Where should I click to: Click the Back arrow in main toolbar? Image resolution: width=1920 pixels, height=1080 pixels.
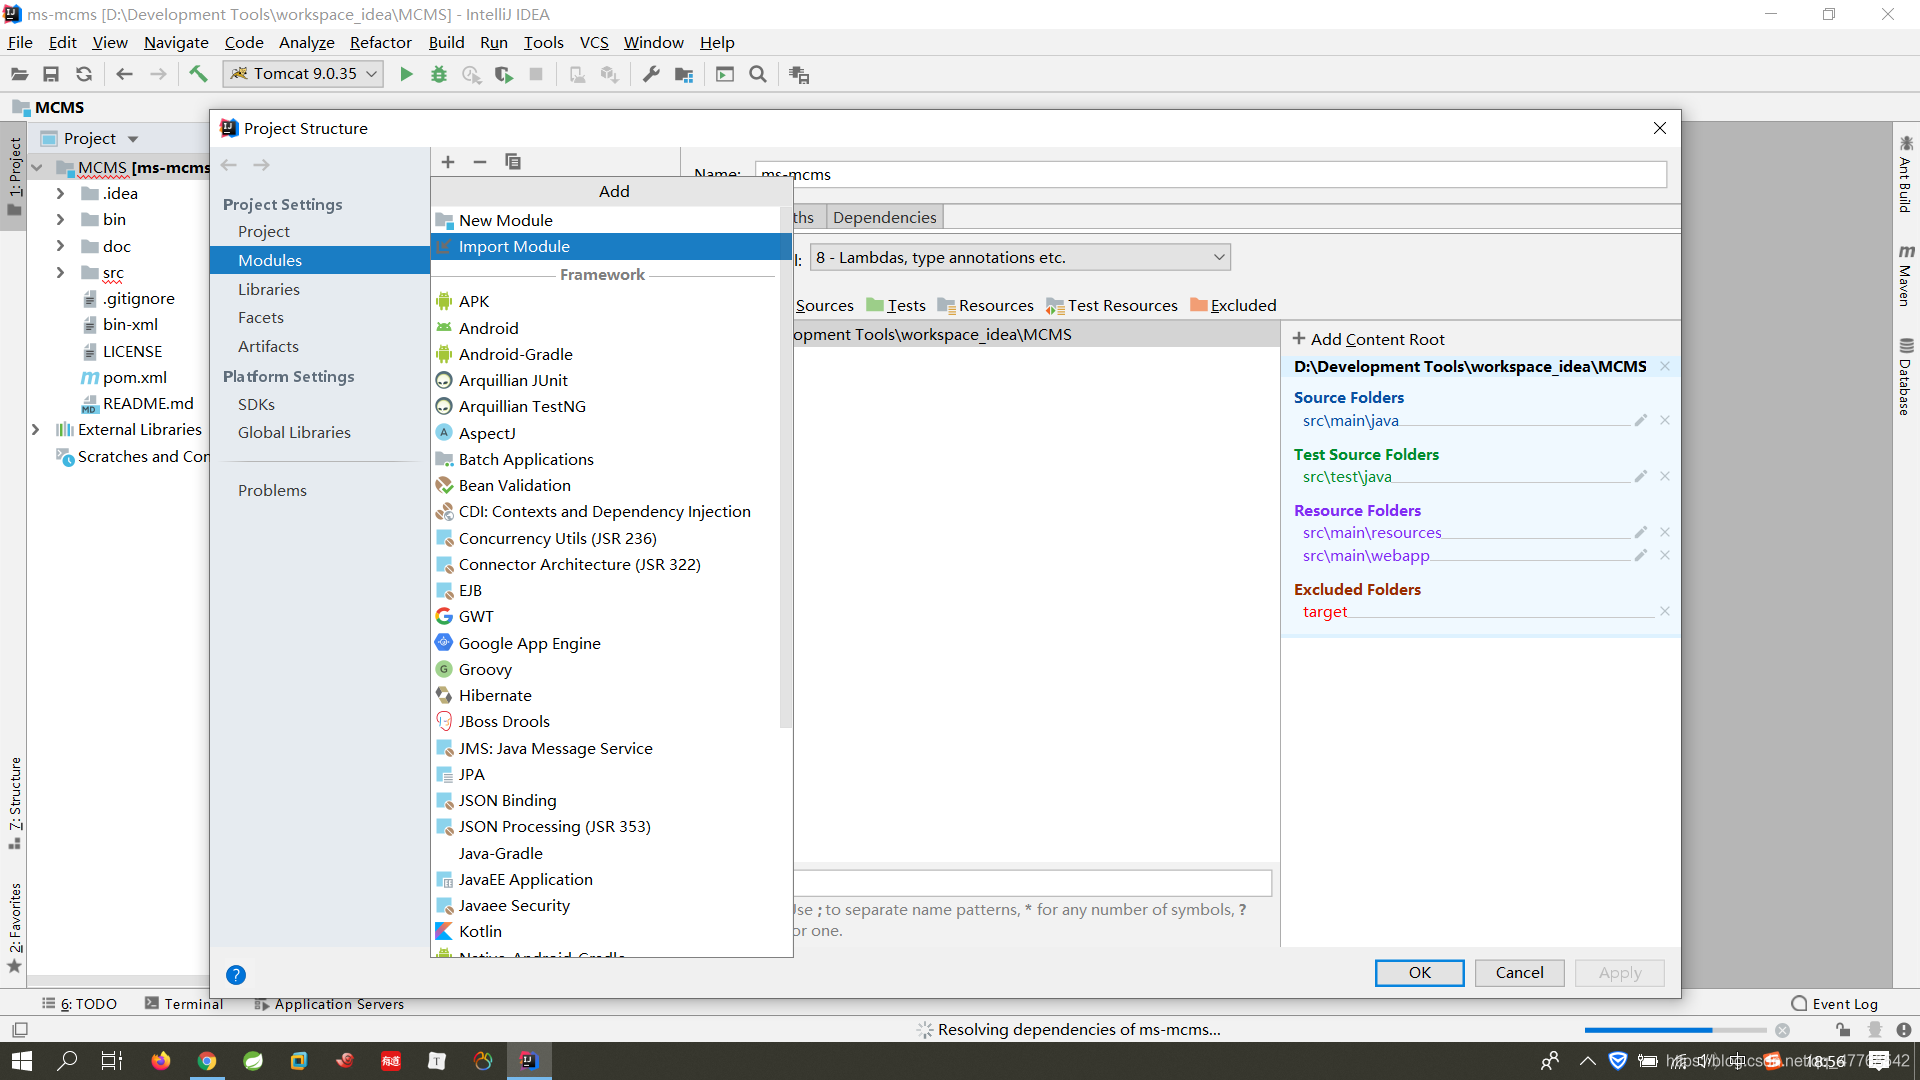124,74
